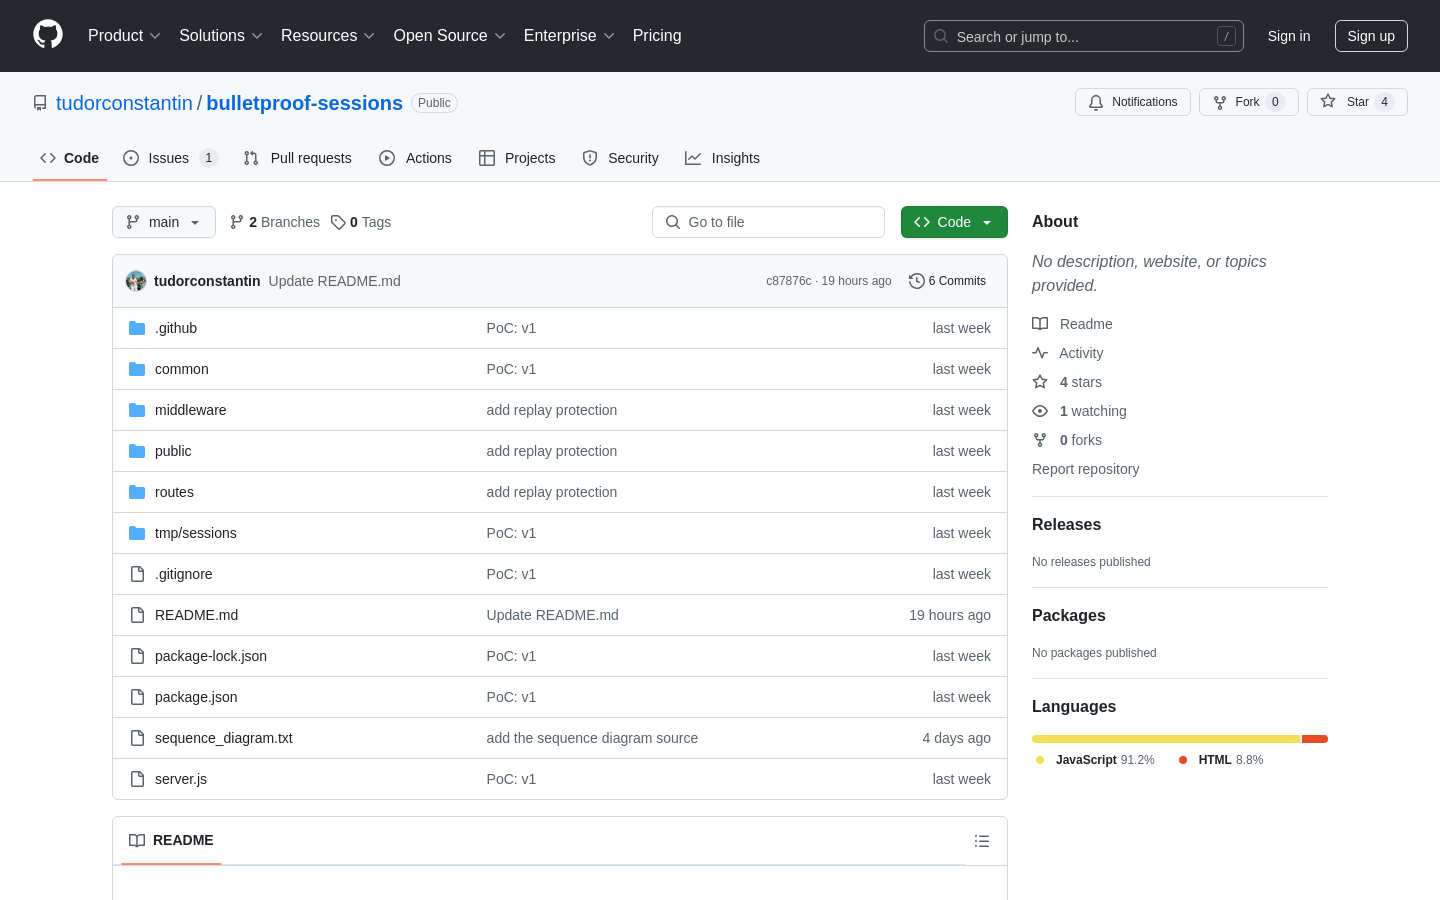
Task: Open the .github folder icon
Action: [137, 328]
